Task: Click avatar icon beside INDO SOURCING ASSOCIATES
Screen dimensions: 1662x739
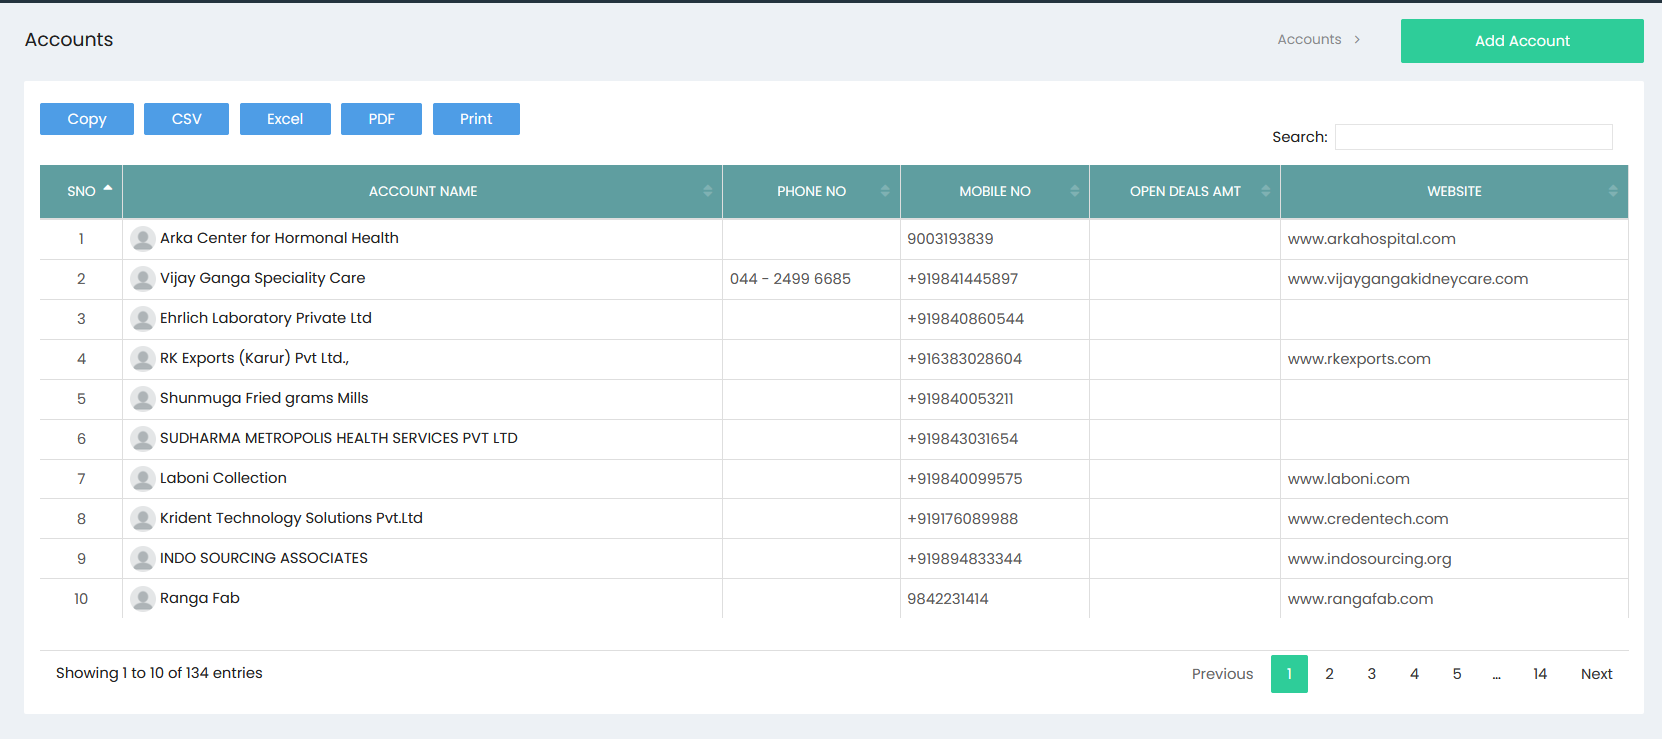Action: [143, 558]
